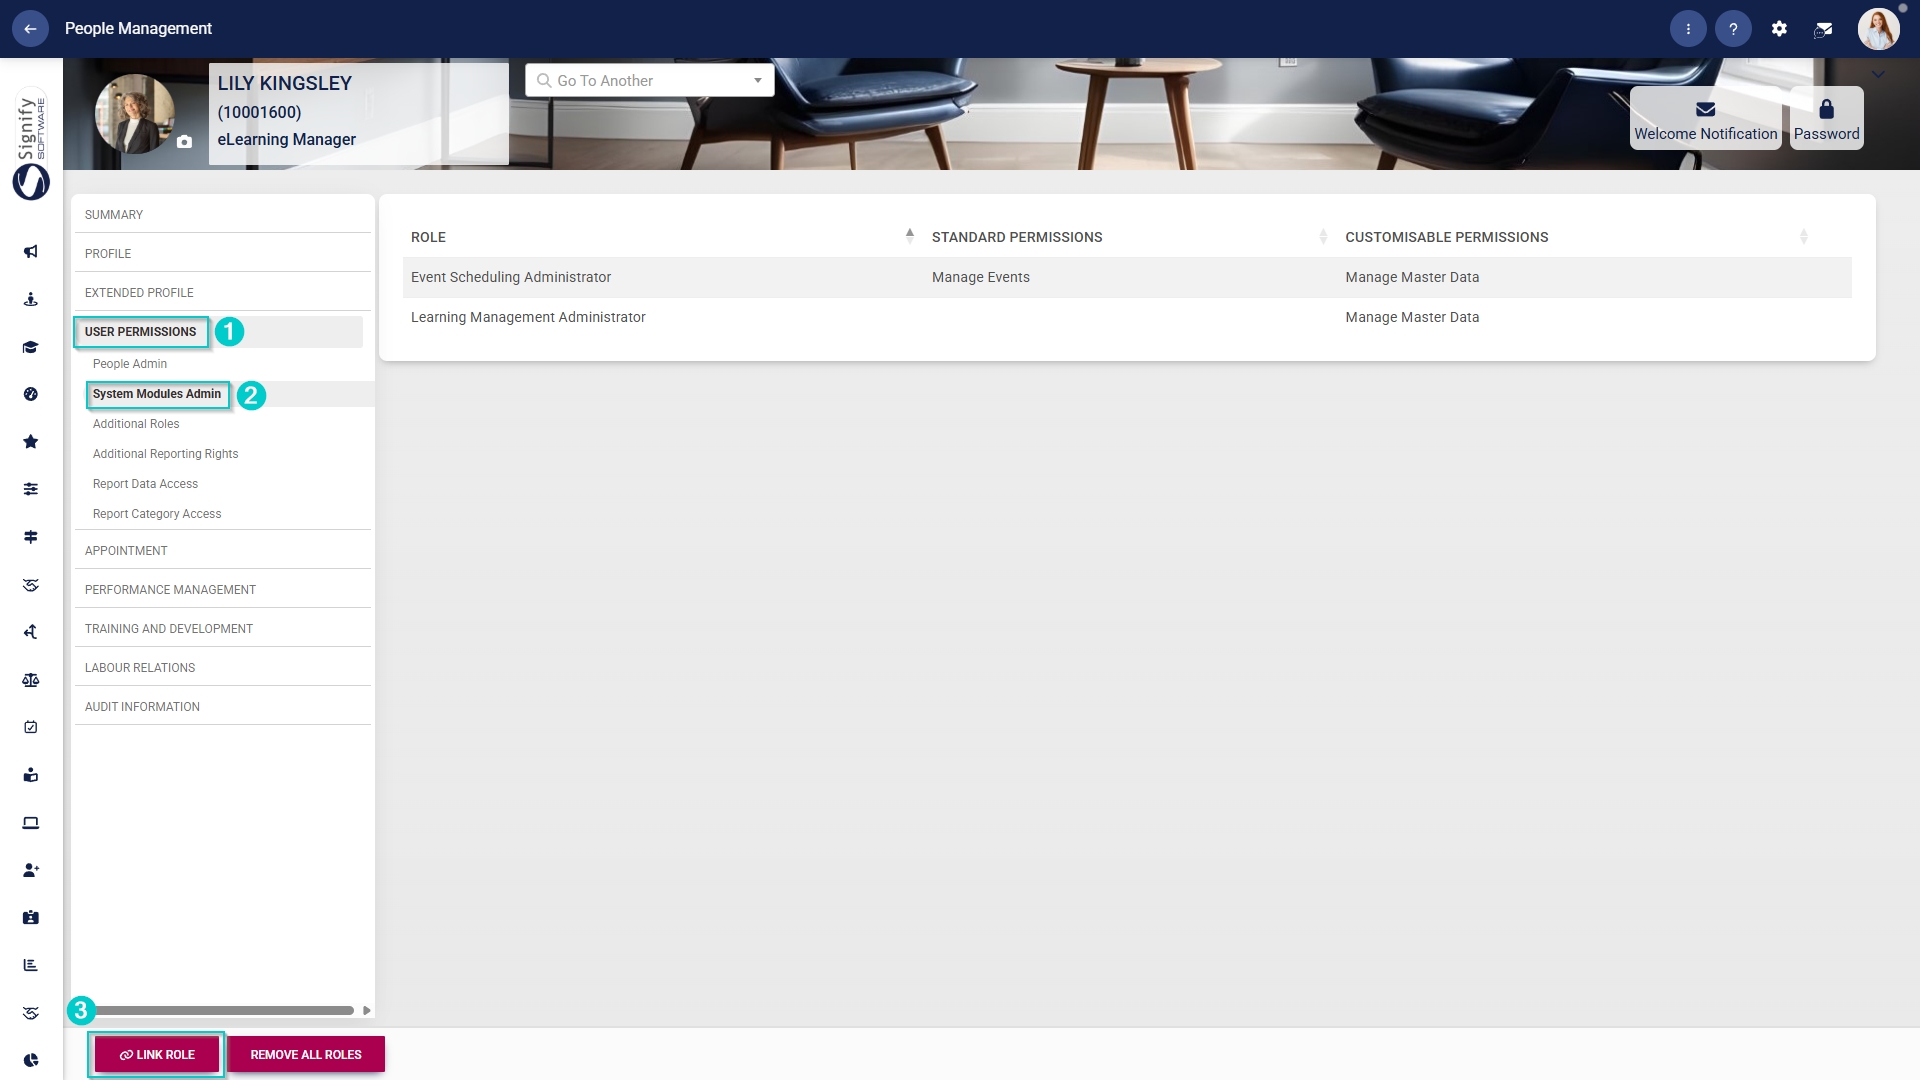The height and width of the screenshot is (1080, 1920).
Task: Select Additional Reporting Rights submenu item
Action: pos(165,454)
